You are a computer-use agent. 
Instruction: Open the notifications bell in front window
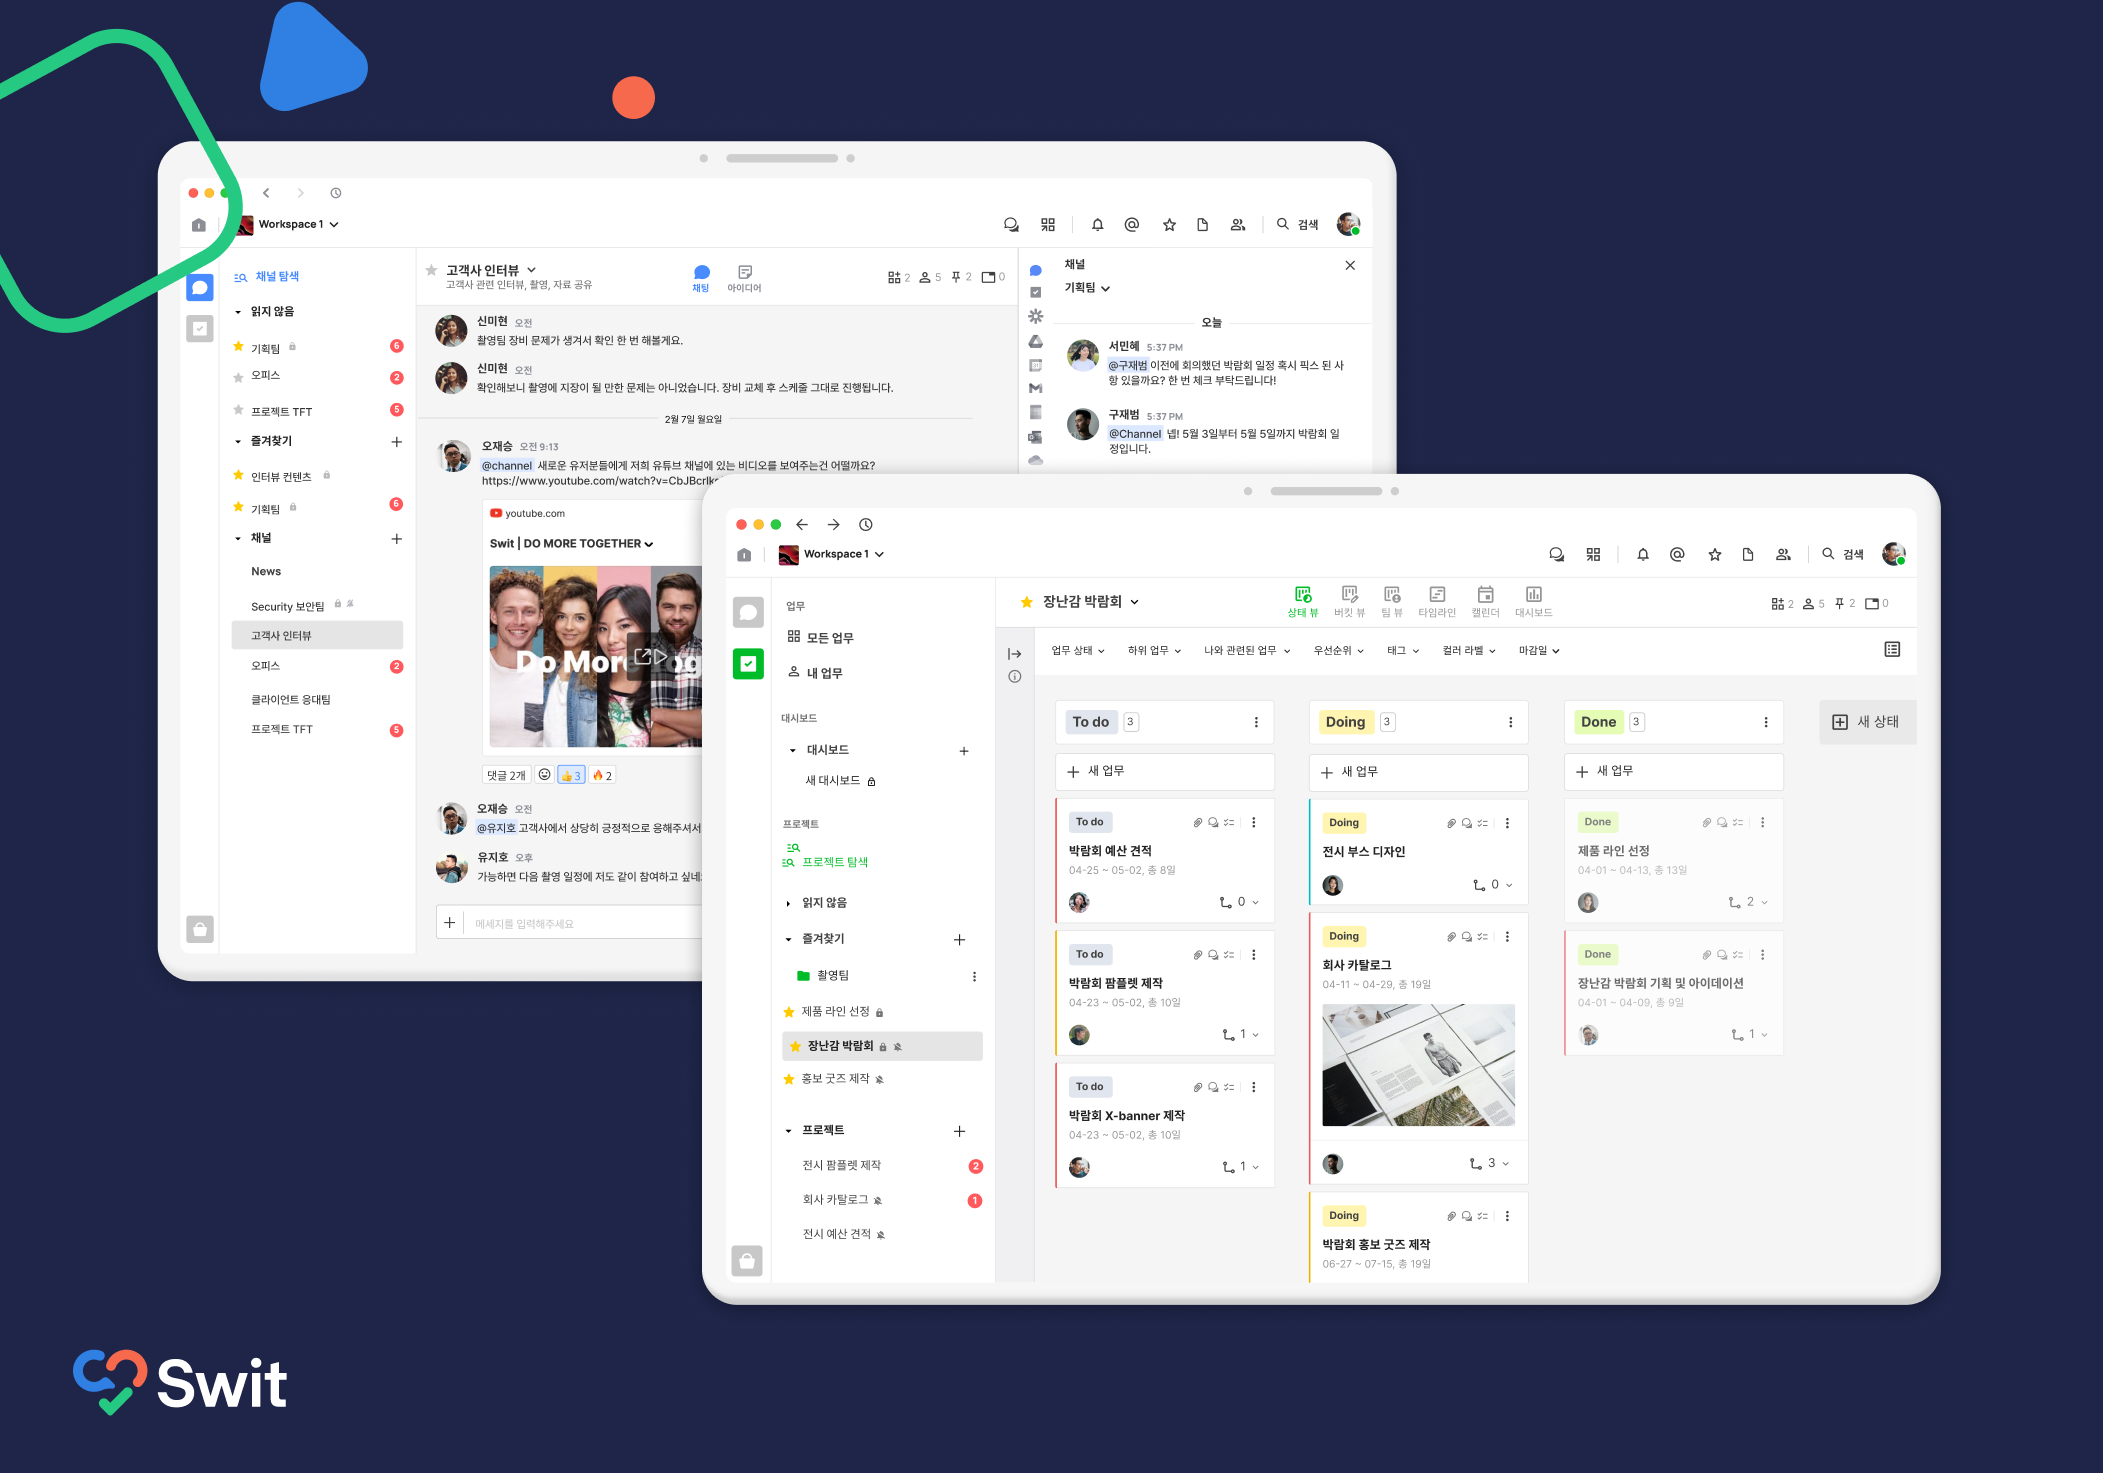click(1642, 554)
